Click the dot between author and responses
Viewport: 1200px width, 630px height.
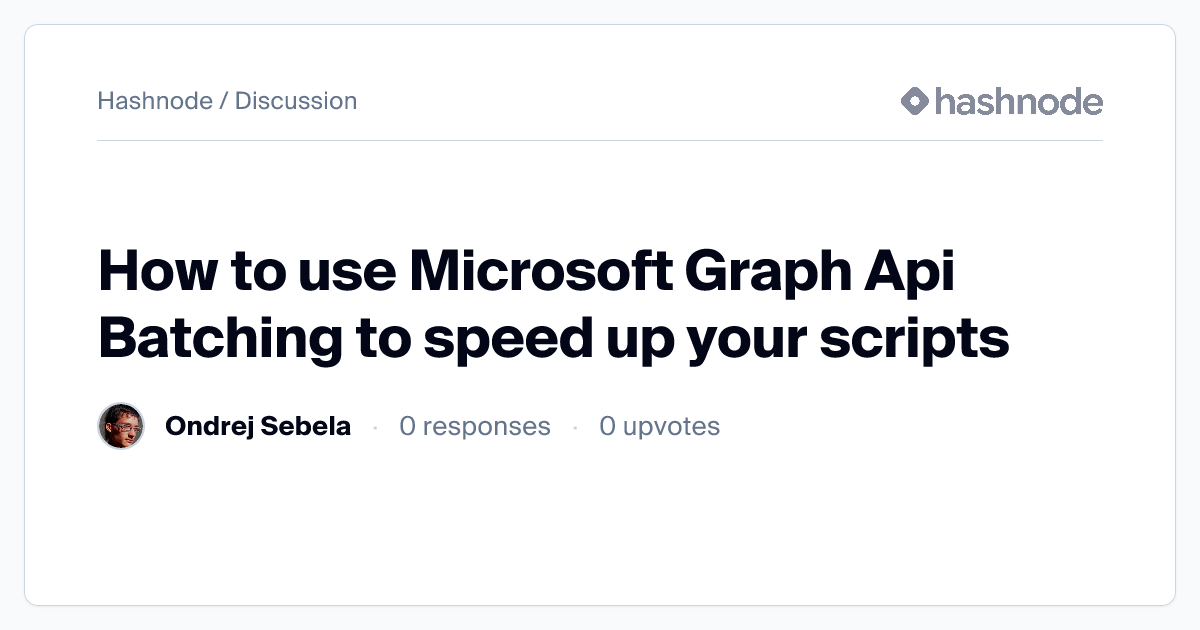(375, 428)
